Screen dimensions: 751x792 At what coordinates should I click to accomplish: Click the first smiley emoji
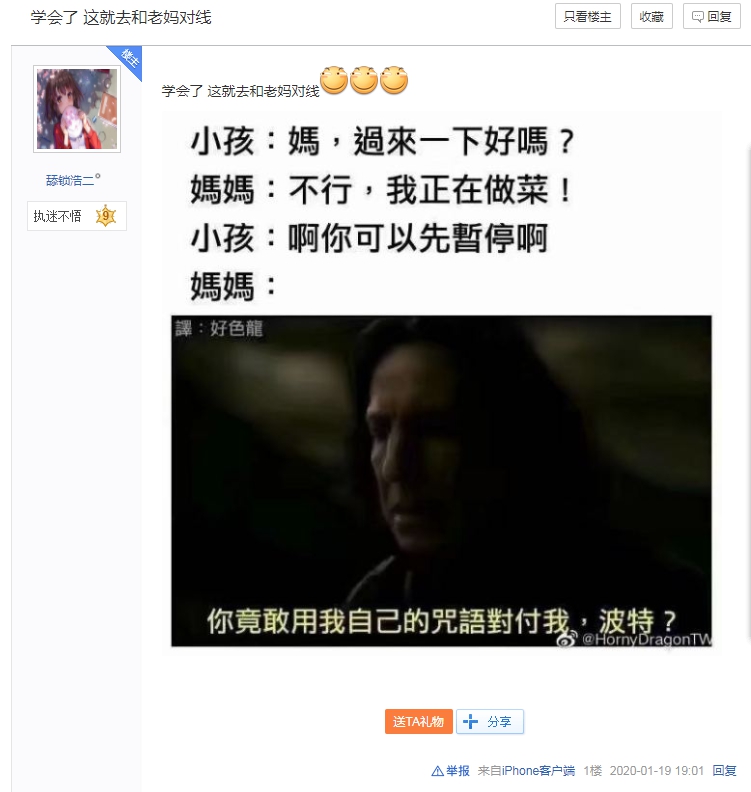pyautogui.click(x=334, y=80)
